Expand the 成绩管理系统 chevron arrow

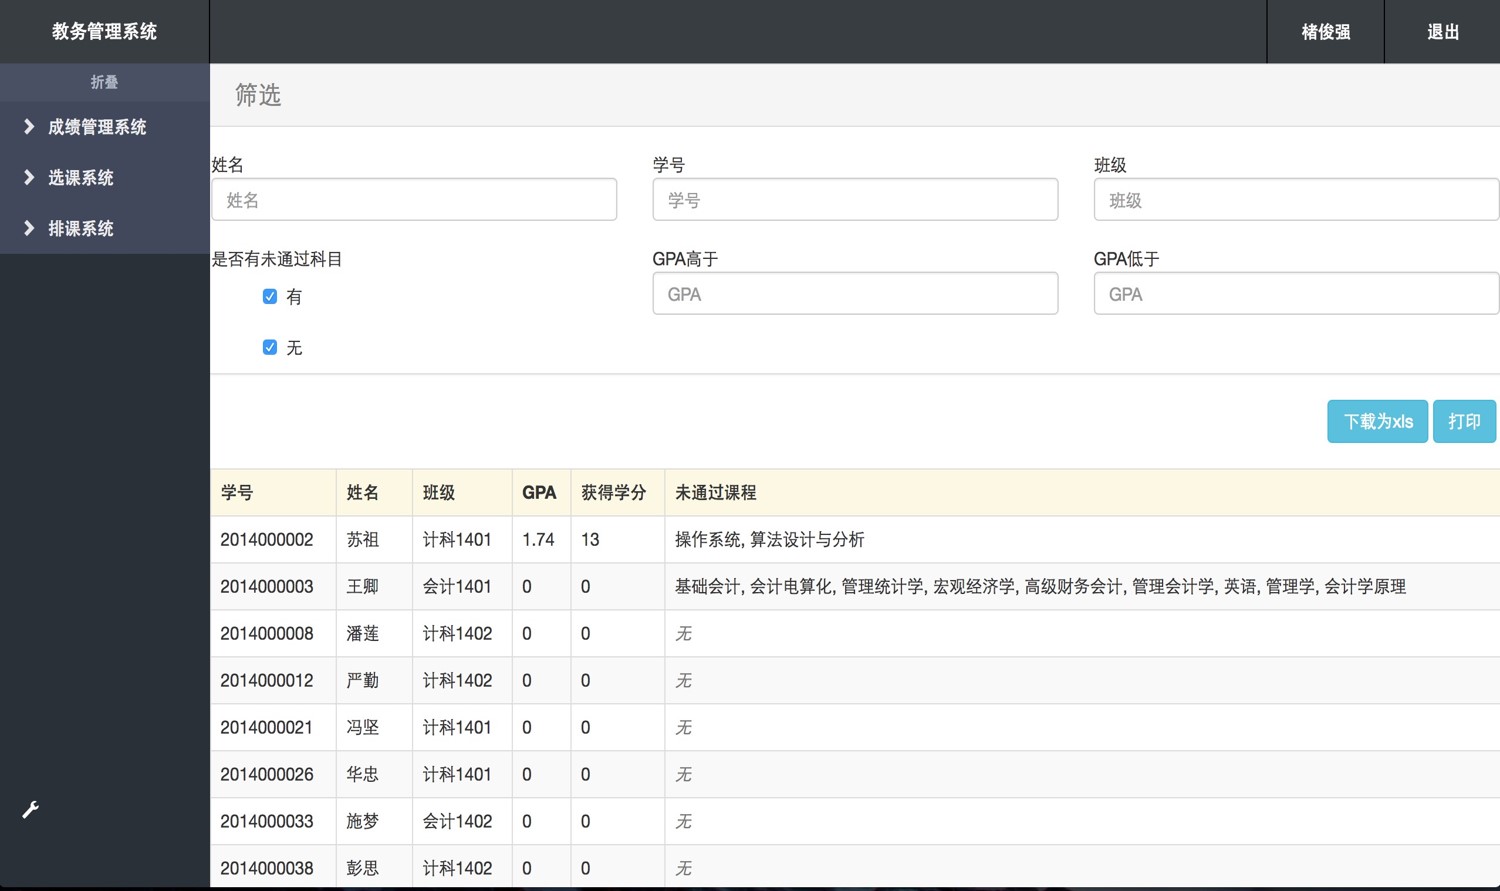click(x=29, y=126)
